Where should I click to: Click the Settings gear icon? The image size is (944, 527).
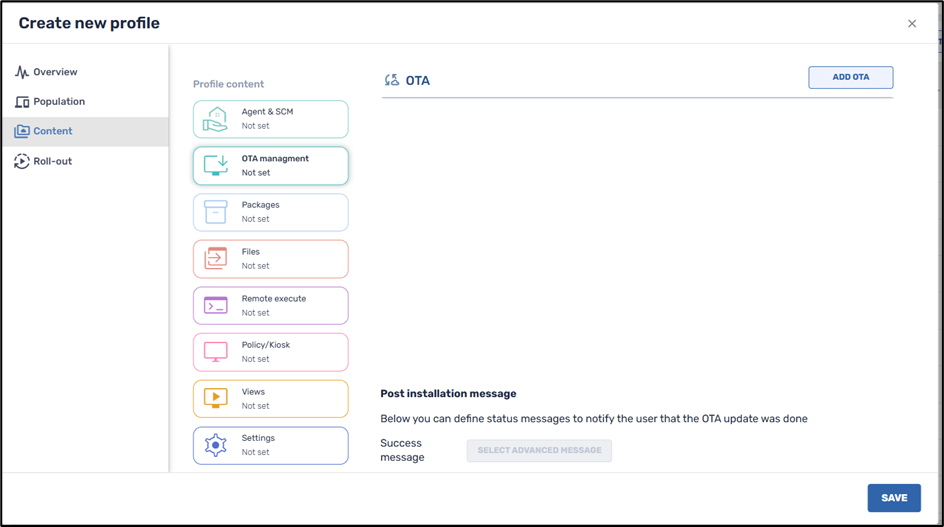pos(216,445)
